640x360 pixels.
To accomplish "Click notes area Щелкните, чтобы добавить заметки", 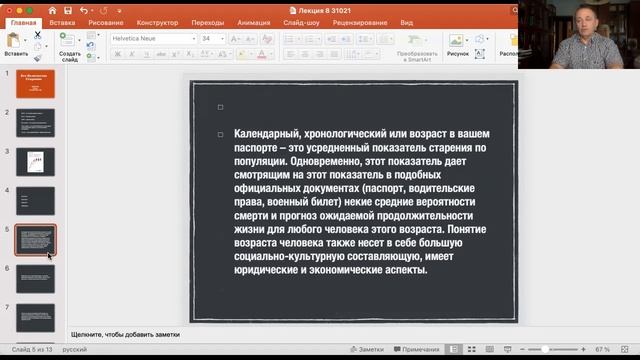I will pyautogui.click(x=125, y=334).
